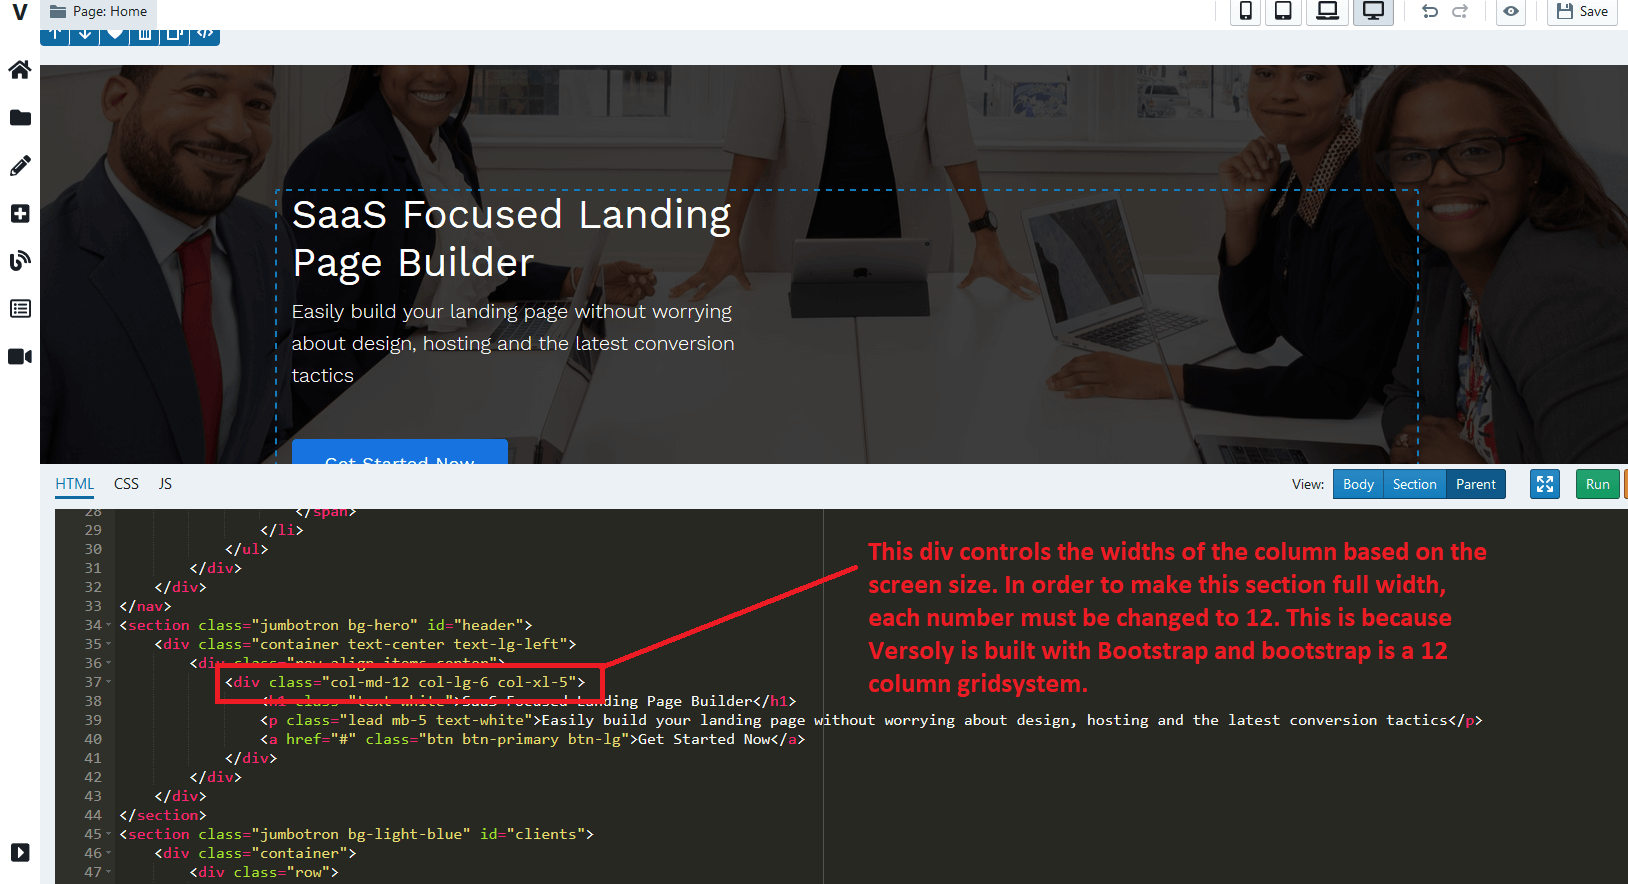The width and height of the screenshot is (1628, 884).
Task: Collapse code fold on line 37
Action: click(108, 683)
